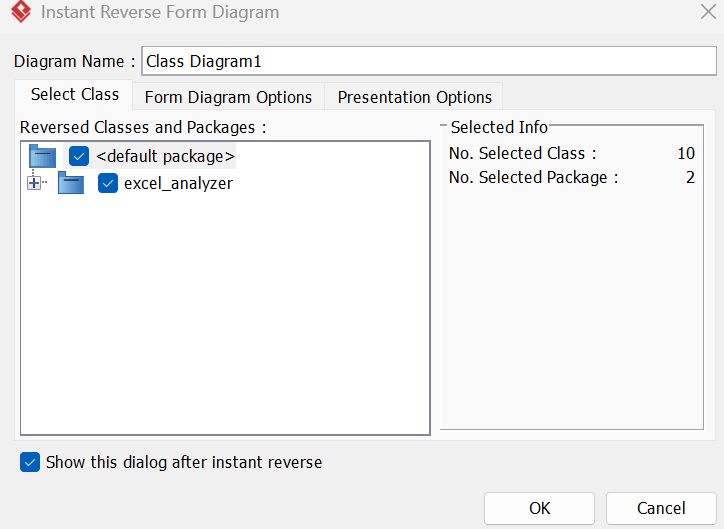Viewport: 724px width, 529px height.
Task: Click the Show this dialog label text
Action: 184,462
